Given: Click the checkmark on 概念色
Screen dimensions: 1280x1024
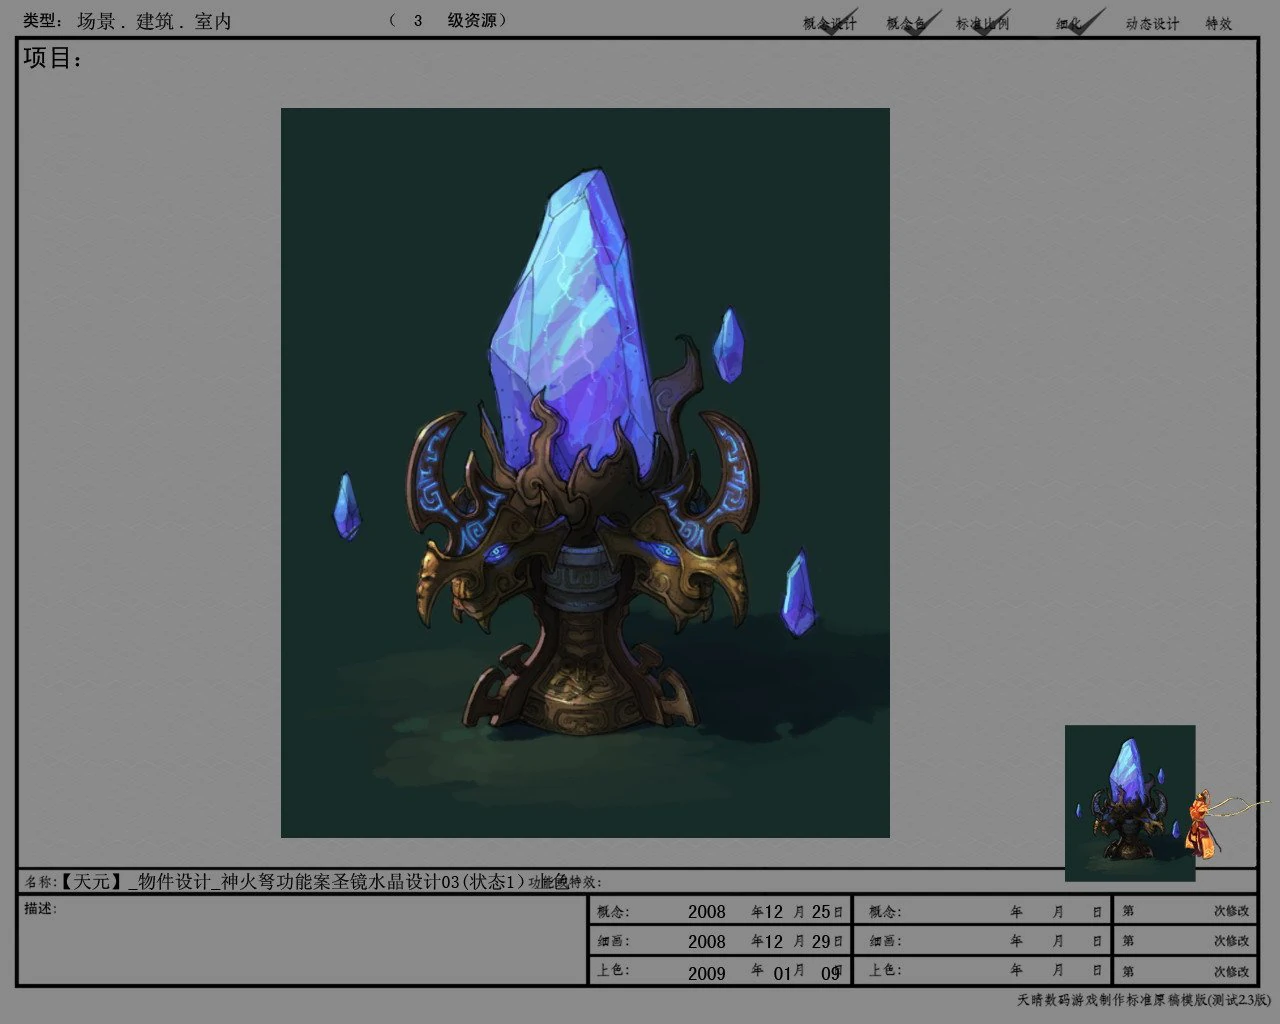Looking at the screenshot, I should 922,22.
